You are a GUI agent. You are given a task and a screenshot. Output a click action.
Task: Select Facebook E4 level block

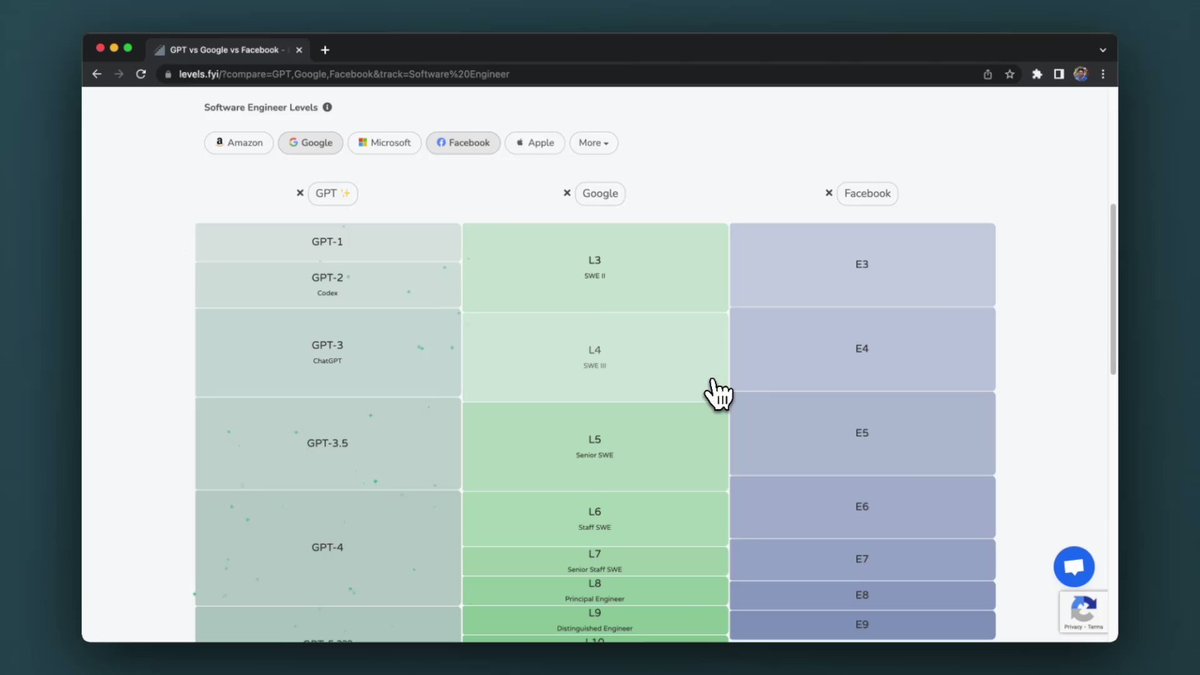(x=862, y=349)
